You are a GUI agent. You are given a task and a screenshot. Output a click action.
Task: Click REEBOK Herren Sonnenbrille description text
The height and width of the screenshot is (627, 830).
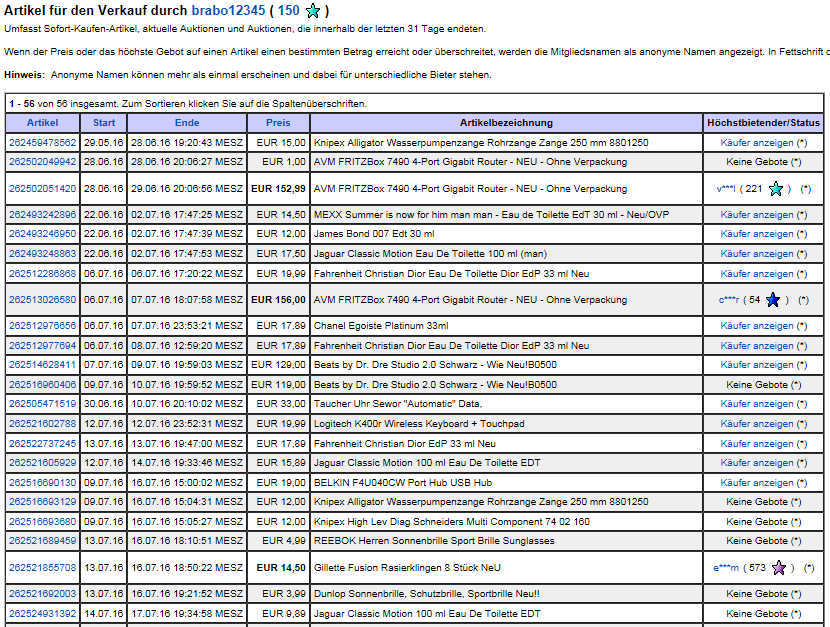click(x=434, y=541)
